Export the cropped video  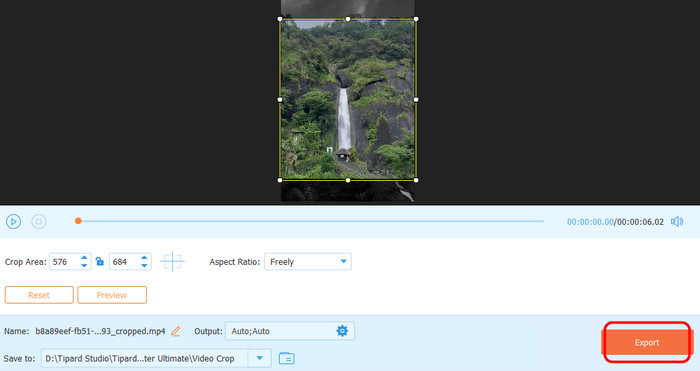(647, 342)
